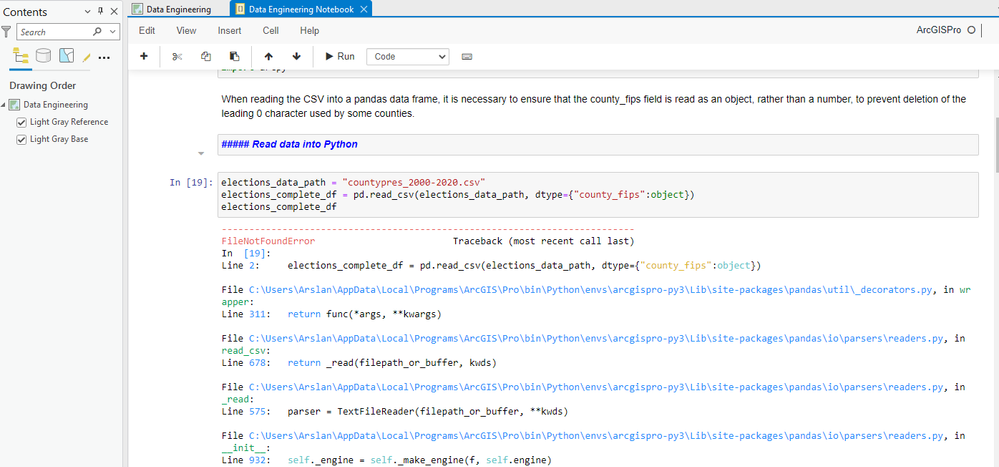The image size is (999, 467).
Task: Click the insert cell below plus icon
Action: click(x=144, y=57)
